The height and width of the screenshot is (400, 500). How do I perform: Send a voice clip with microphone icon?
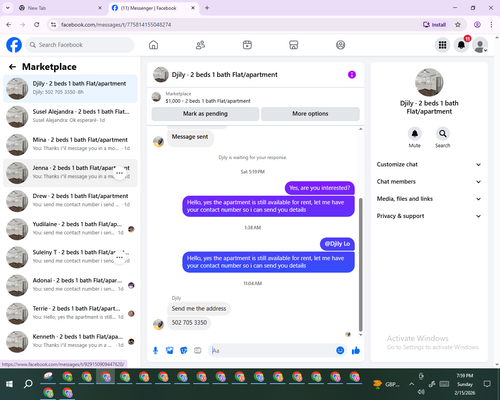point(155,350)
